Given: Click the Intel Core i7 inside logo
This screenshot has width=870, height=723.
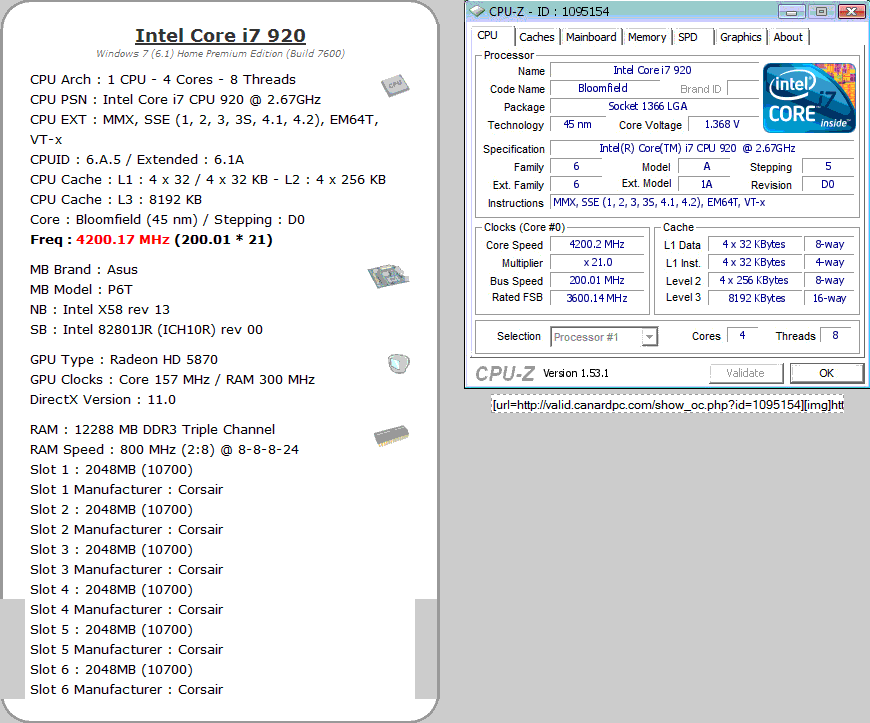Looking at the screenshot, I should click(x=810, y=98).
